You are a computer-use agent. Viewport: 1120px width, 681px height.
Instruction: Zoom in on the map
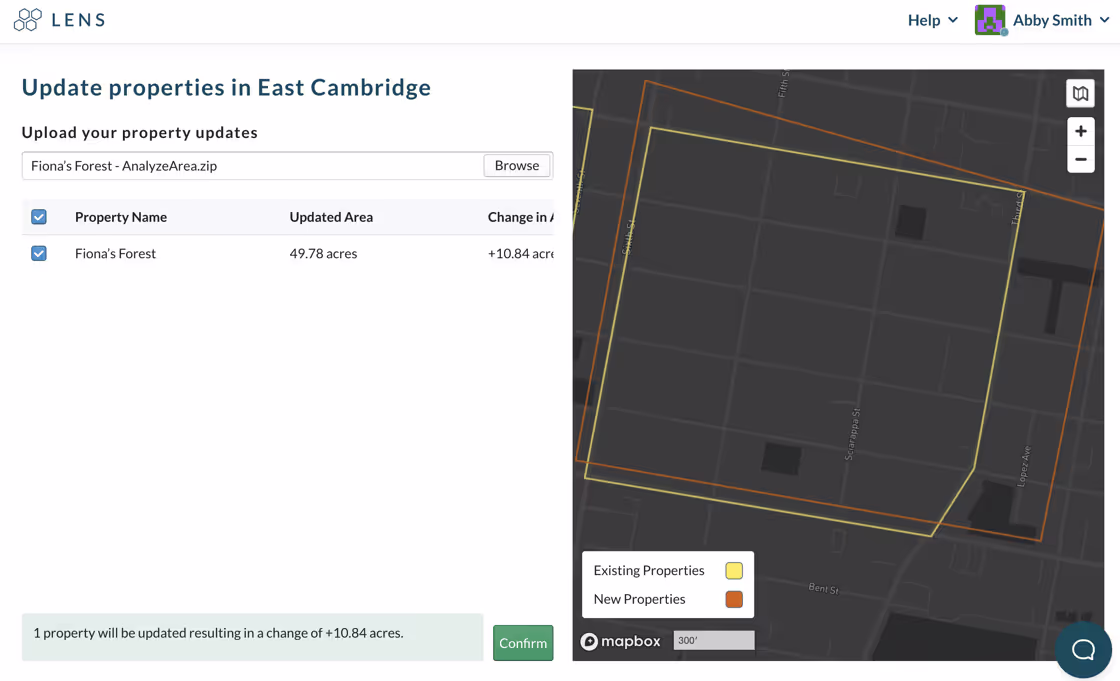click(x=1080, y=131)
